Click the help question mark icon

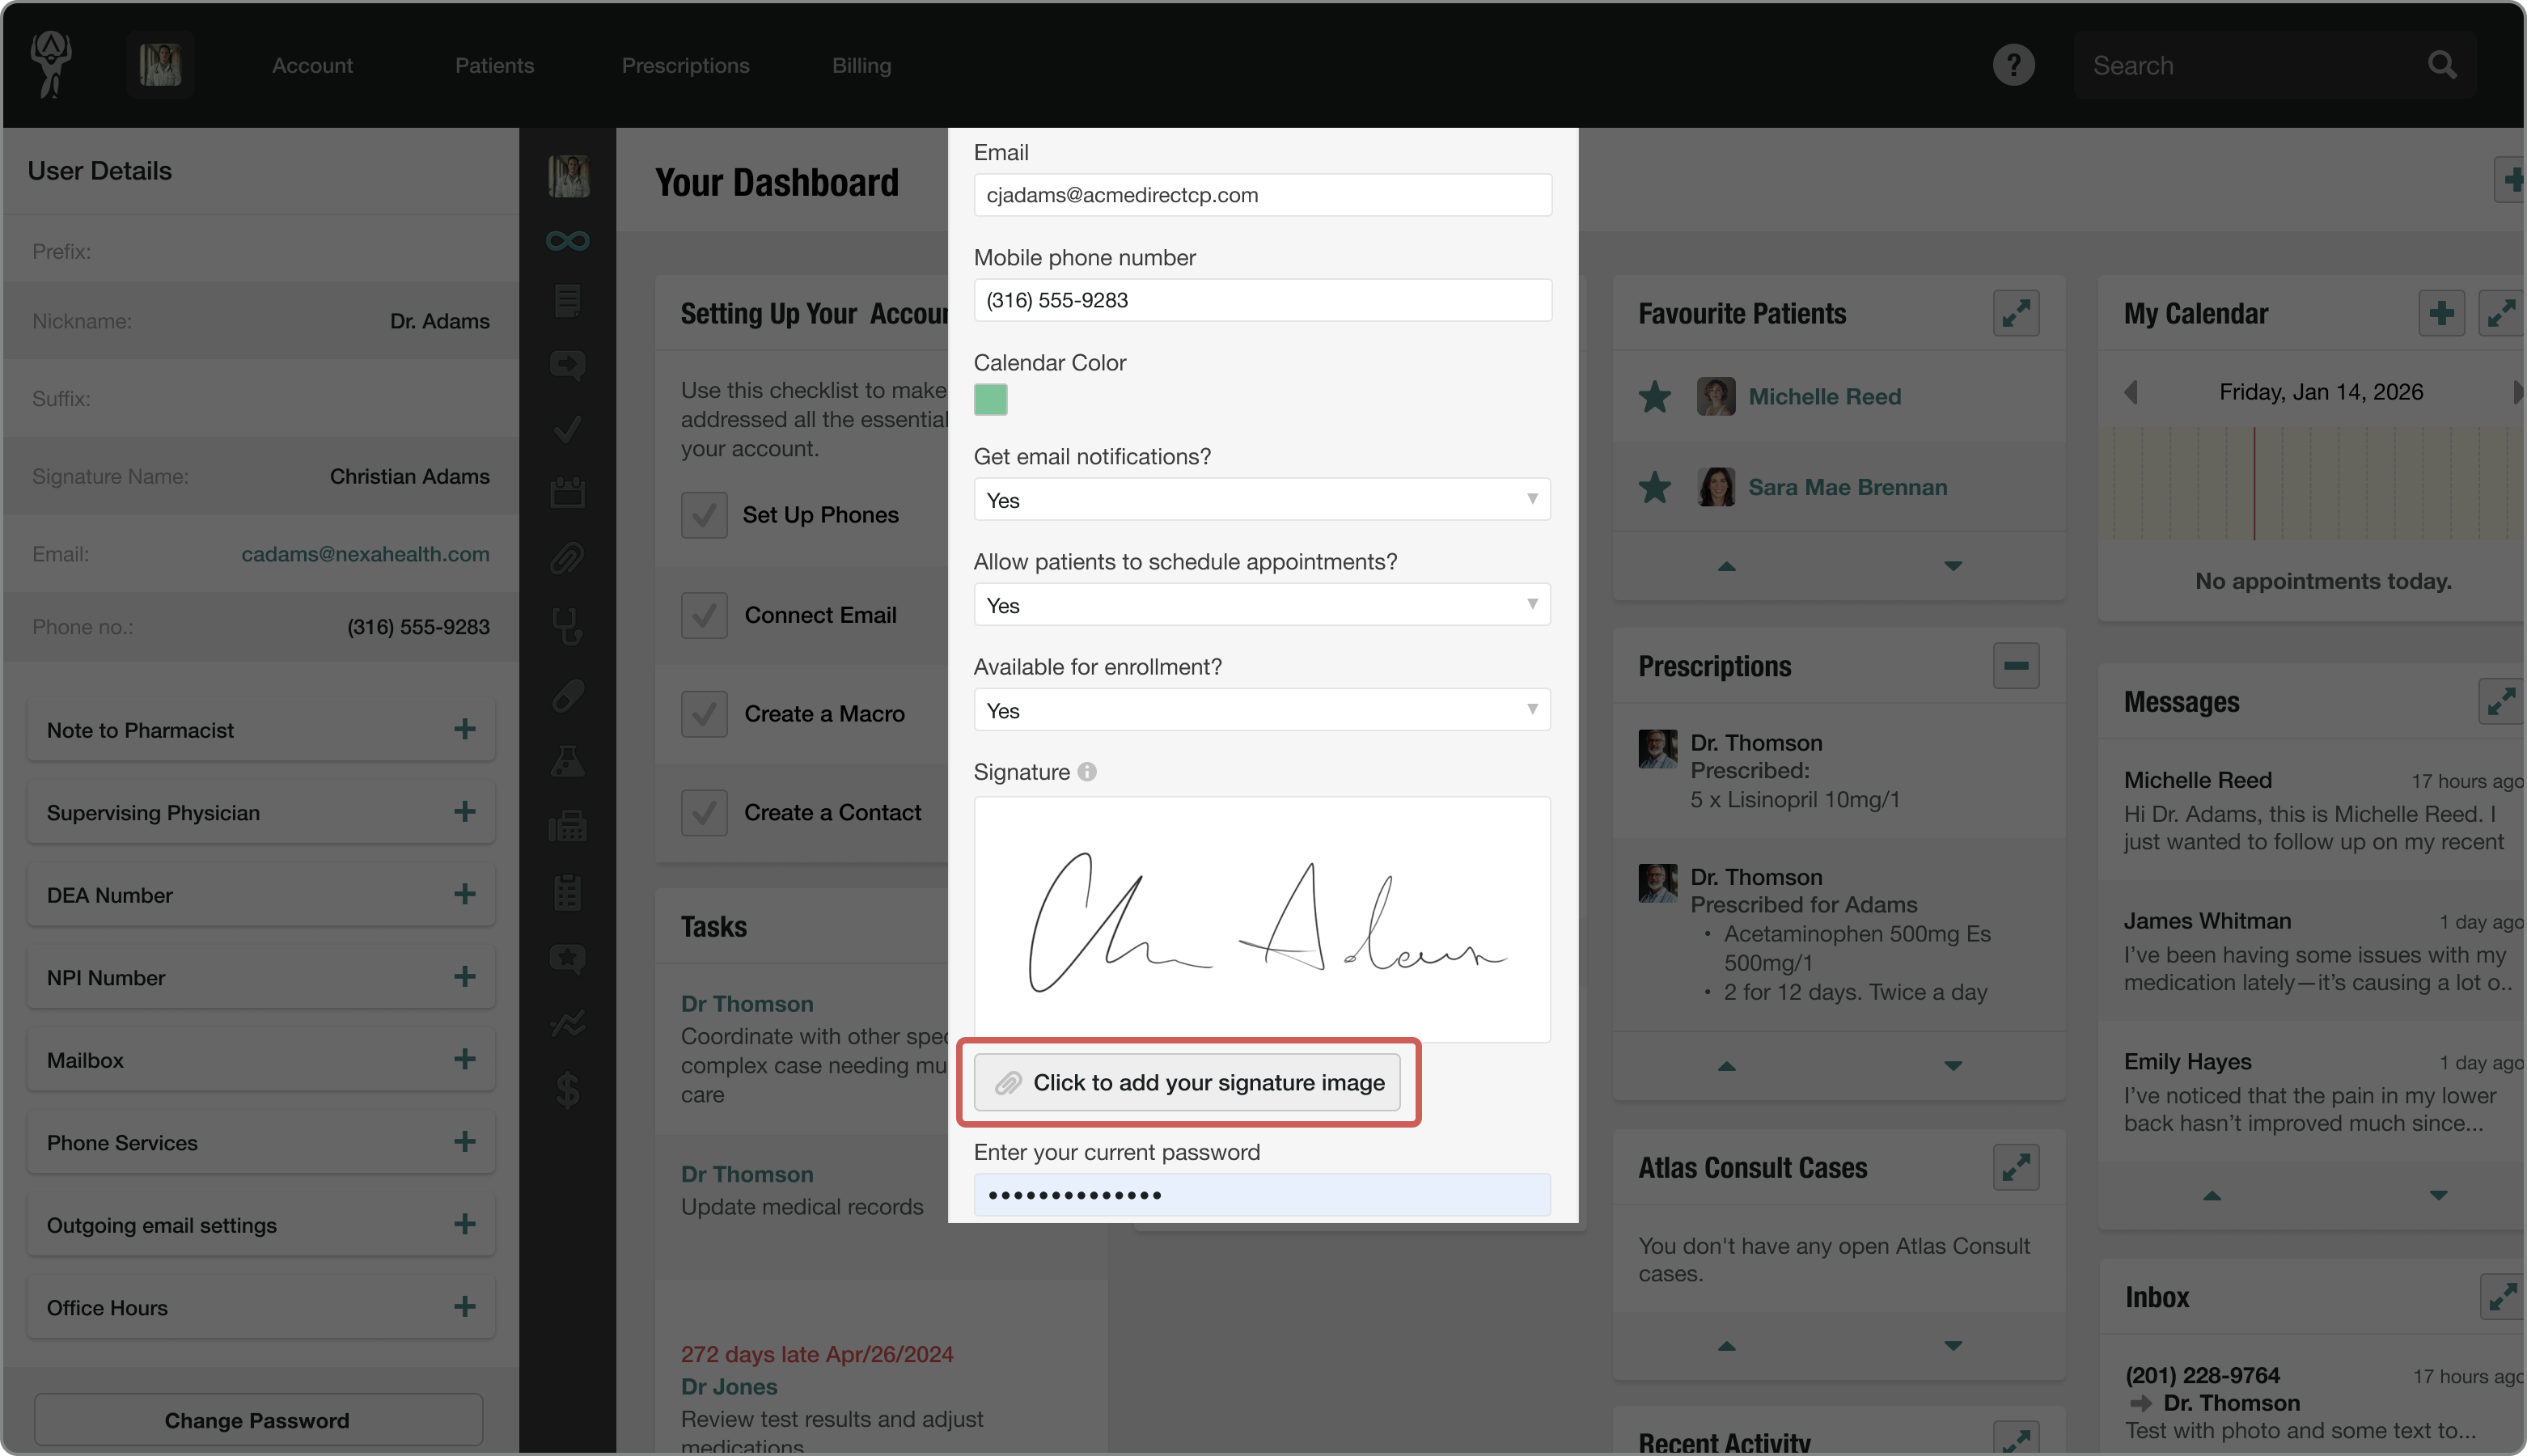(2013, 65)
